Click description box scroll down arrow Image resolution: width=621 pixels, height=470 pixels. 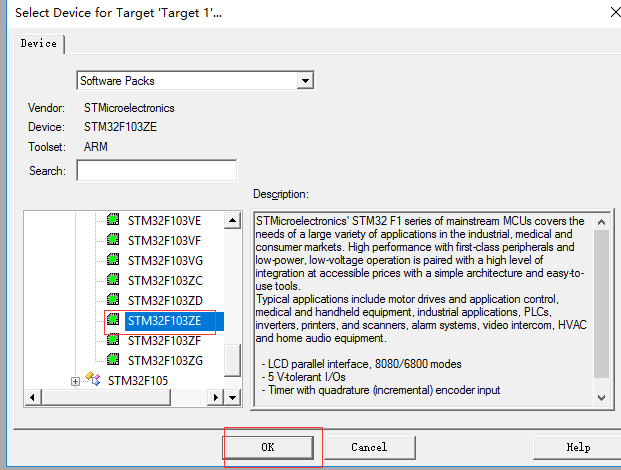point(602,398)
